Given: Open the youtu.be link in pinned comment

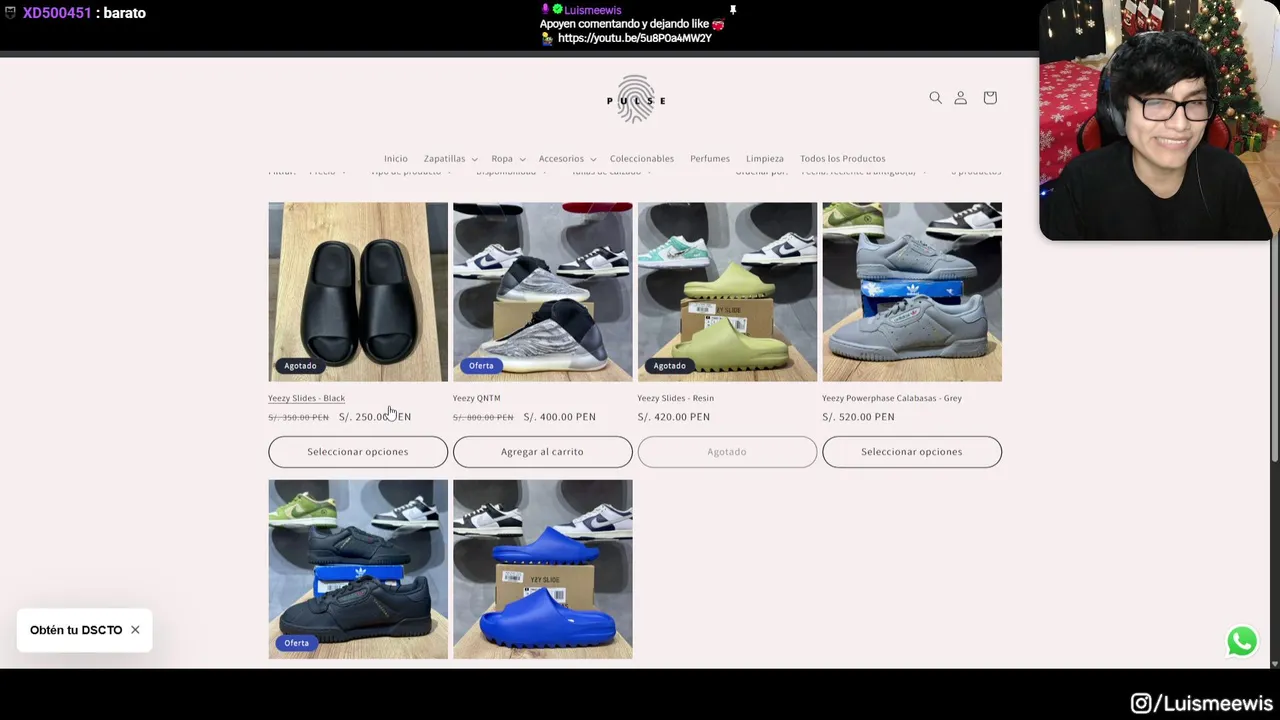Looking at the screenshot, I should click(x=635, y=38).
